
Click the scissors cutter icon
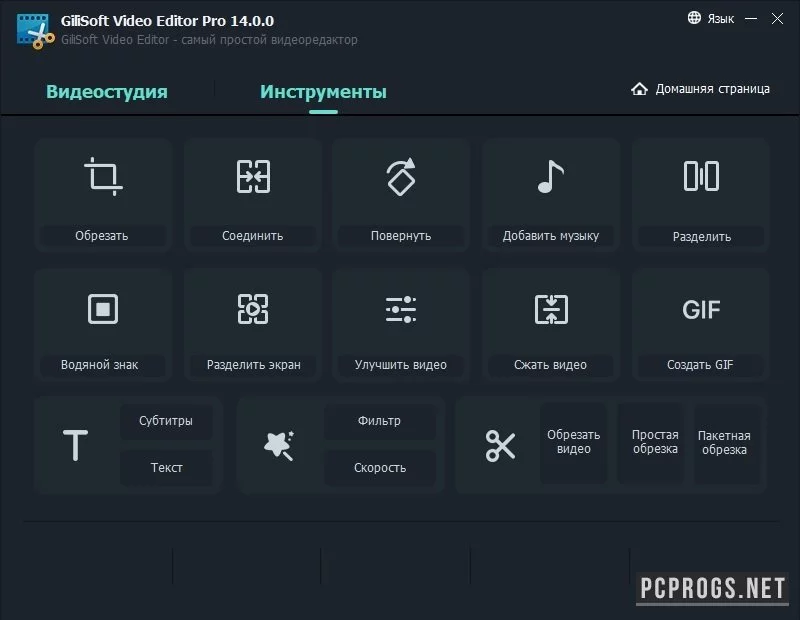[500, 446]
